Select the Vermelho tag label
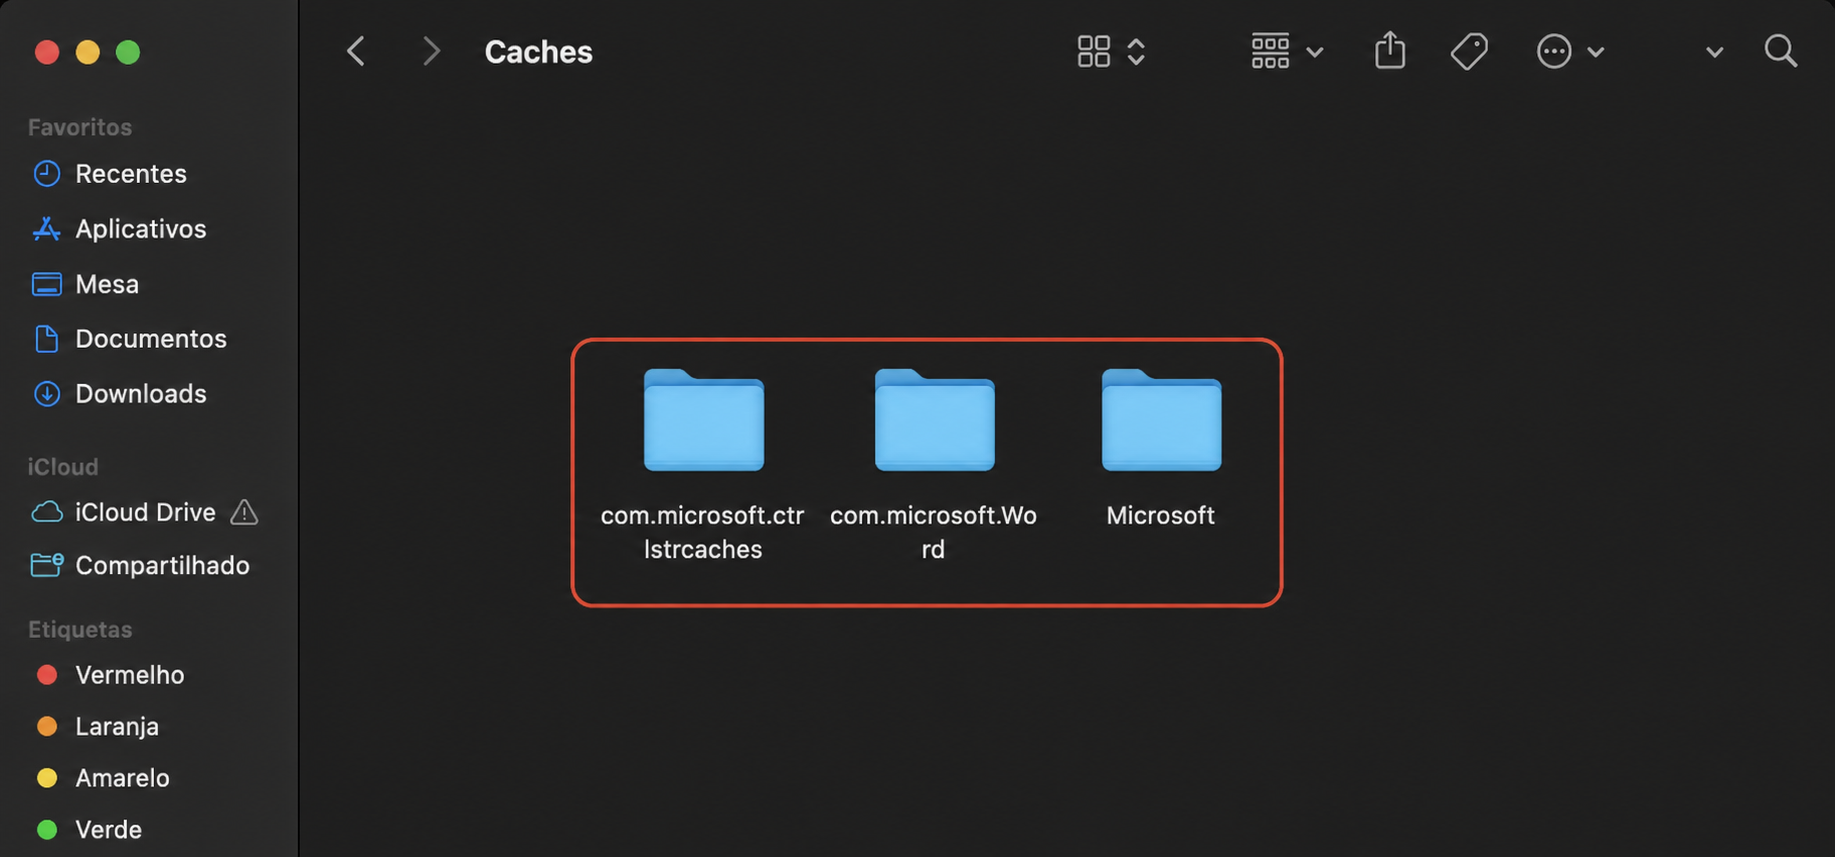 click(x=130, y=675)
